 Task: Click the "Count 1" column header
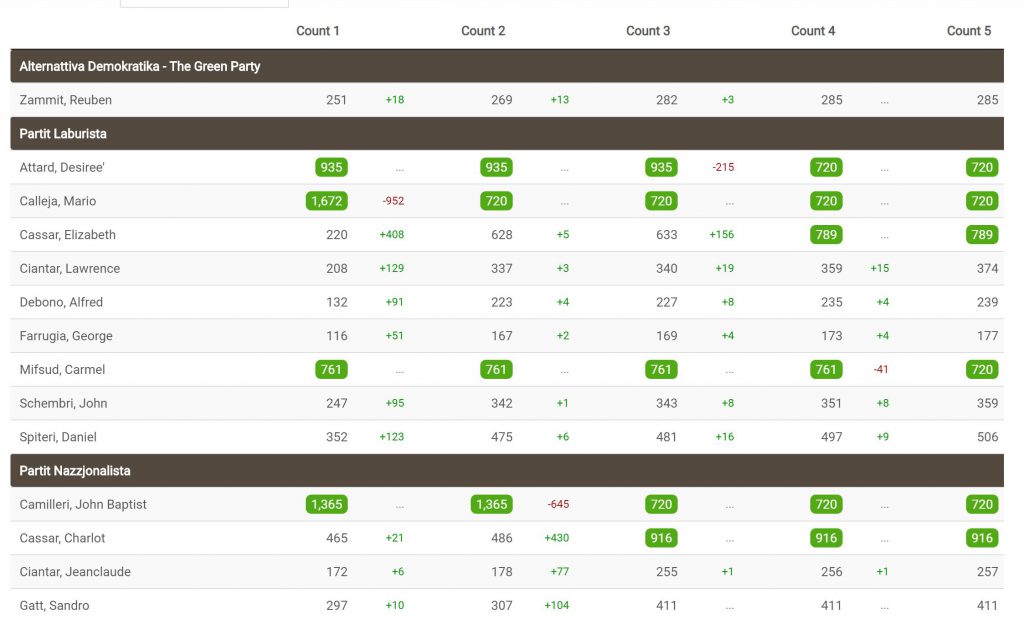[317, 31]
